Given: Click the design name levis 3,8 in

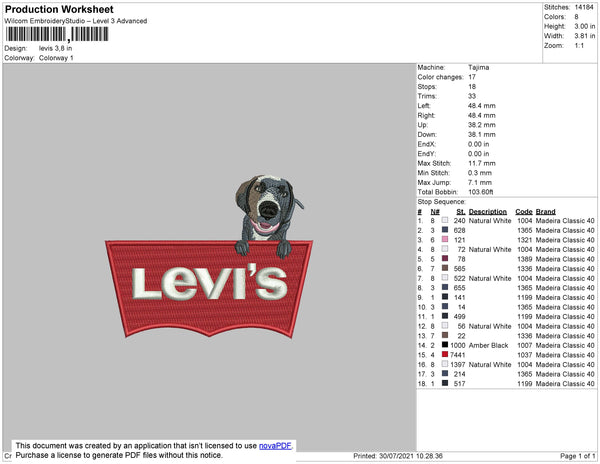Looking at the screenshot, I should point(55,48).
